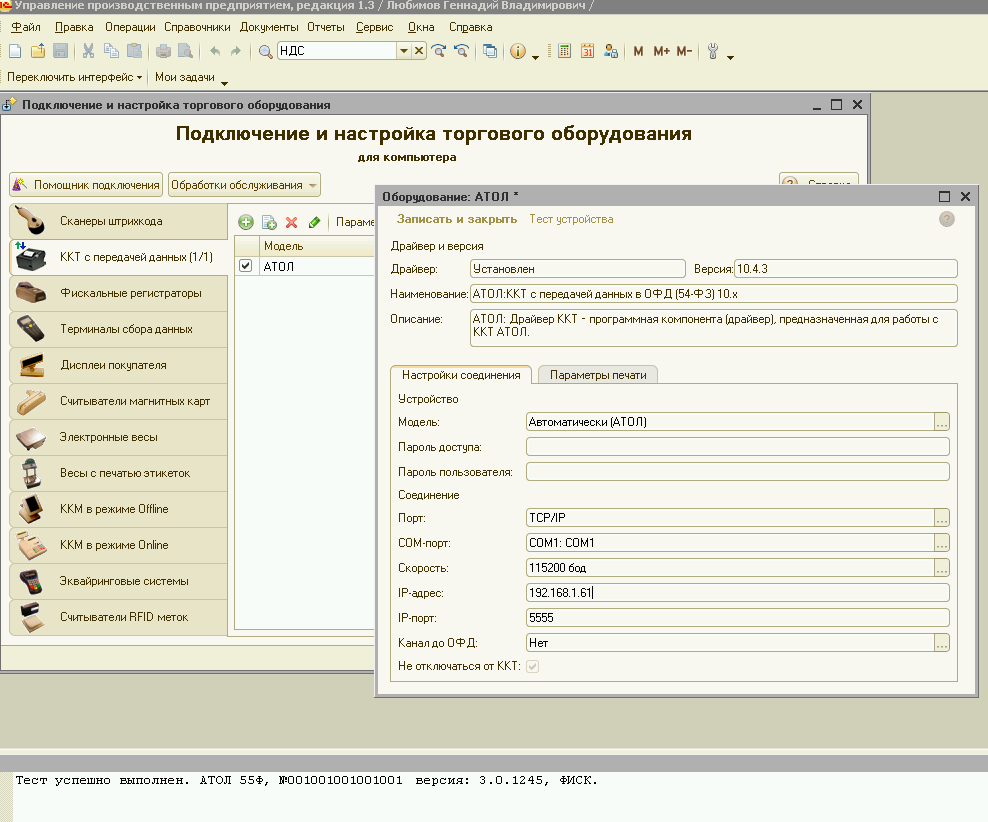Click the search magnifier icon in the toolbar
This screenshot has width=988, height=822.
[x=265, y=51]
